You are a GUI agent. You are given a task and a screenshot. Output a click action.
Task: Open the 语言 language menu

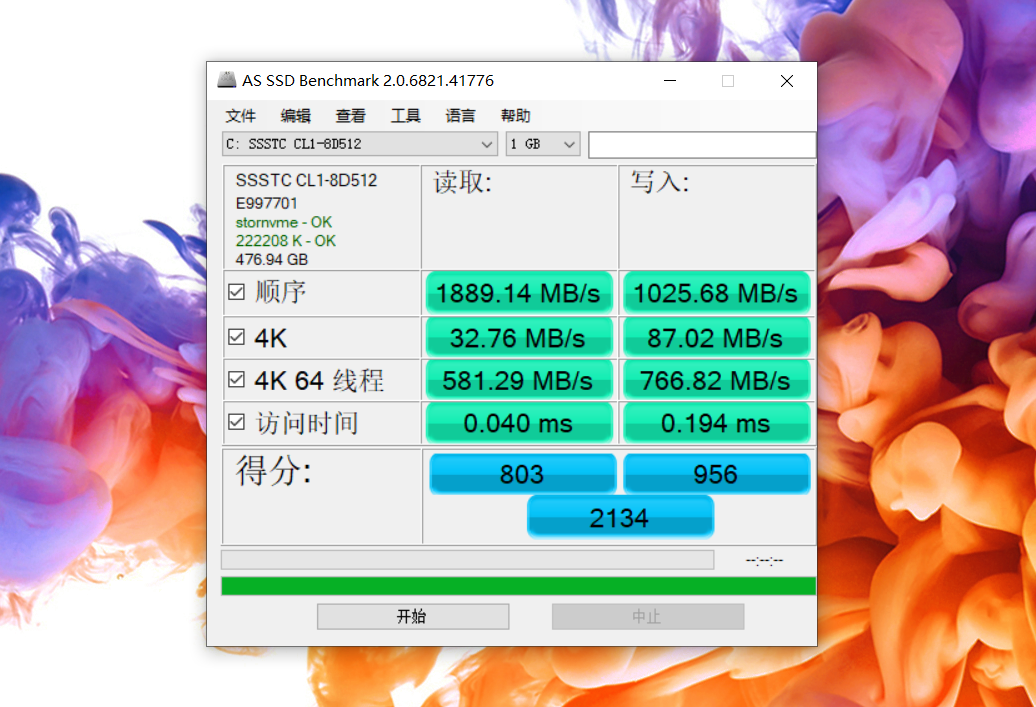pos(460,115)
